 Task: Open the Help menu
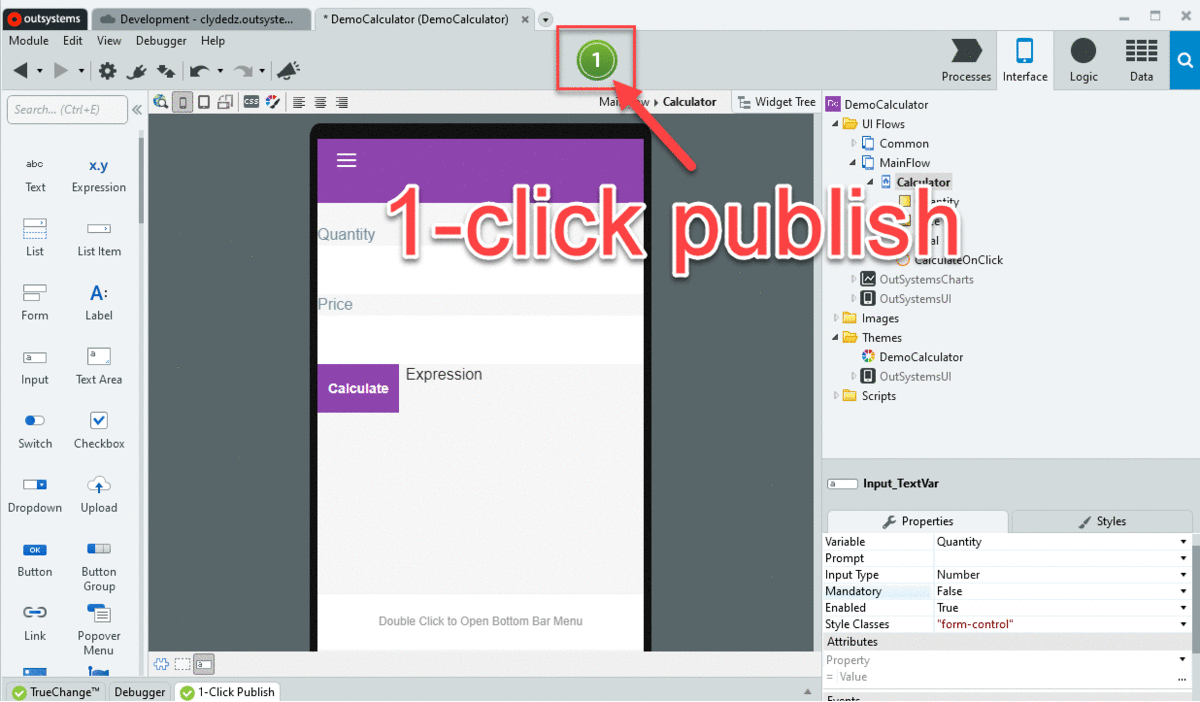[213, 41]
